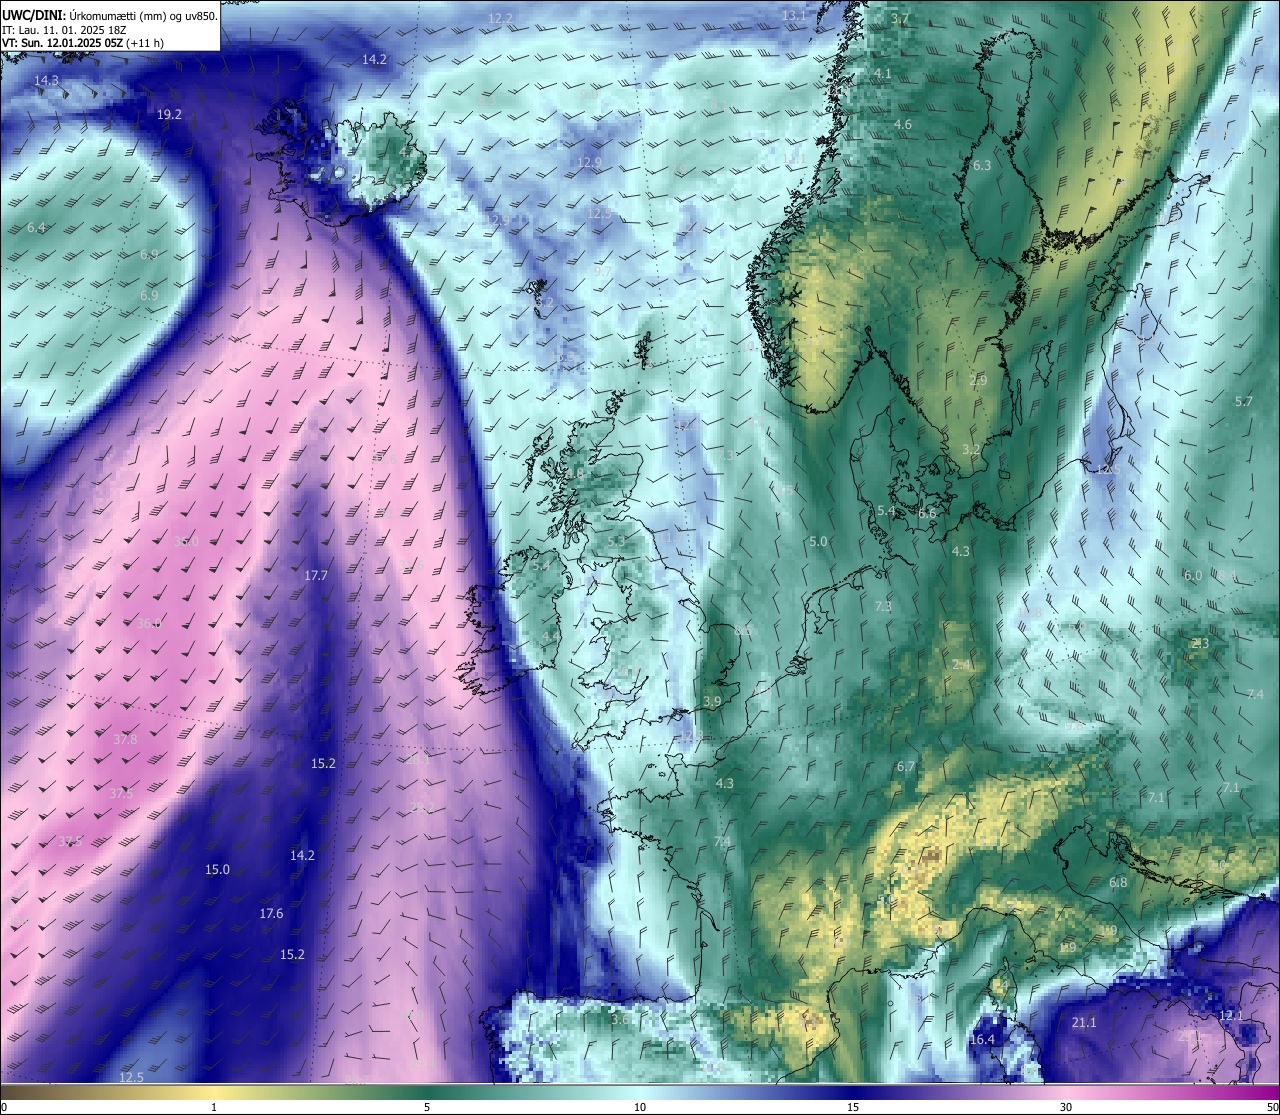Click the 6.0 value over Poland
Viewport: 1280px width, 1115px height.
tap(1193, 575)
